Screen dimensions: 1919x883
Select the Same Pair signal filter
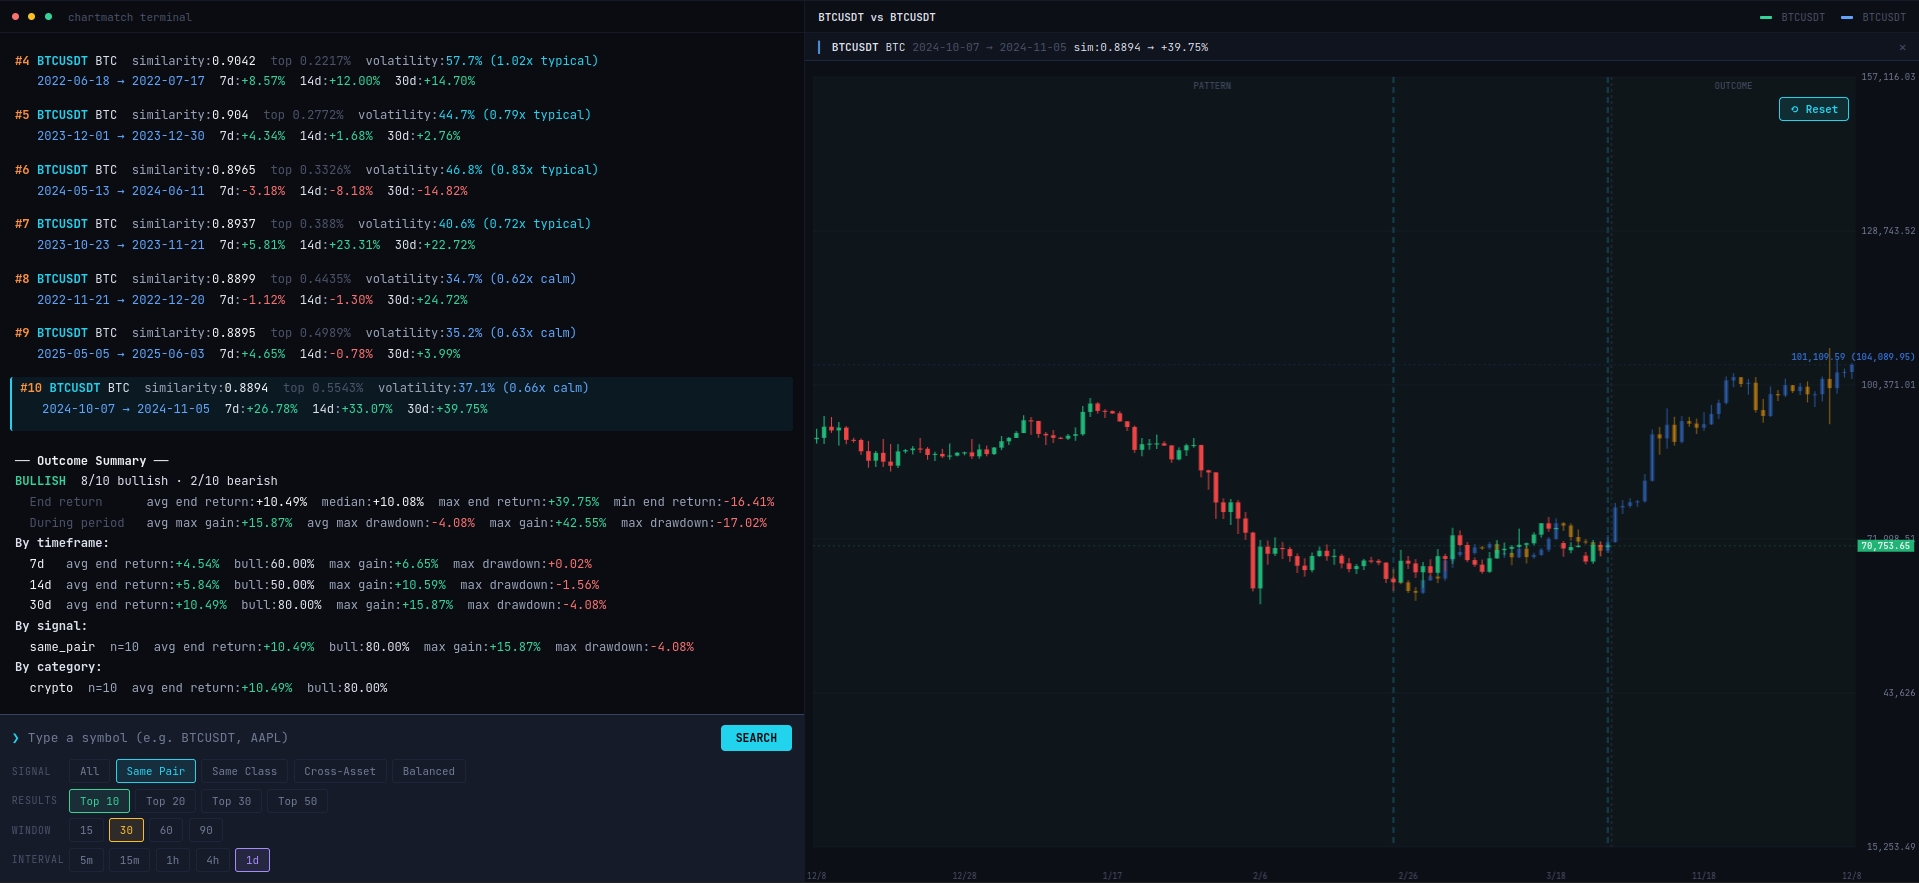(x=156, y=771)
